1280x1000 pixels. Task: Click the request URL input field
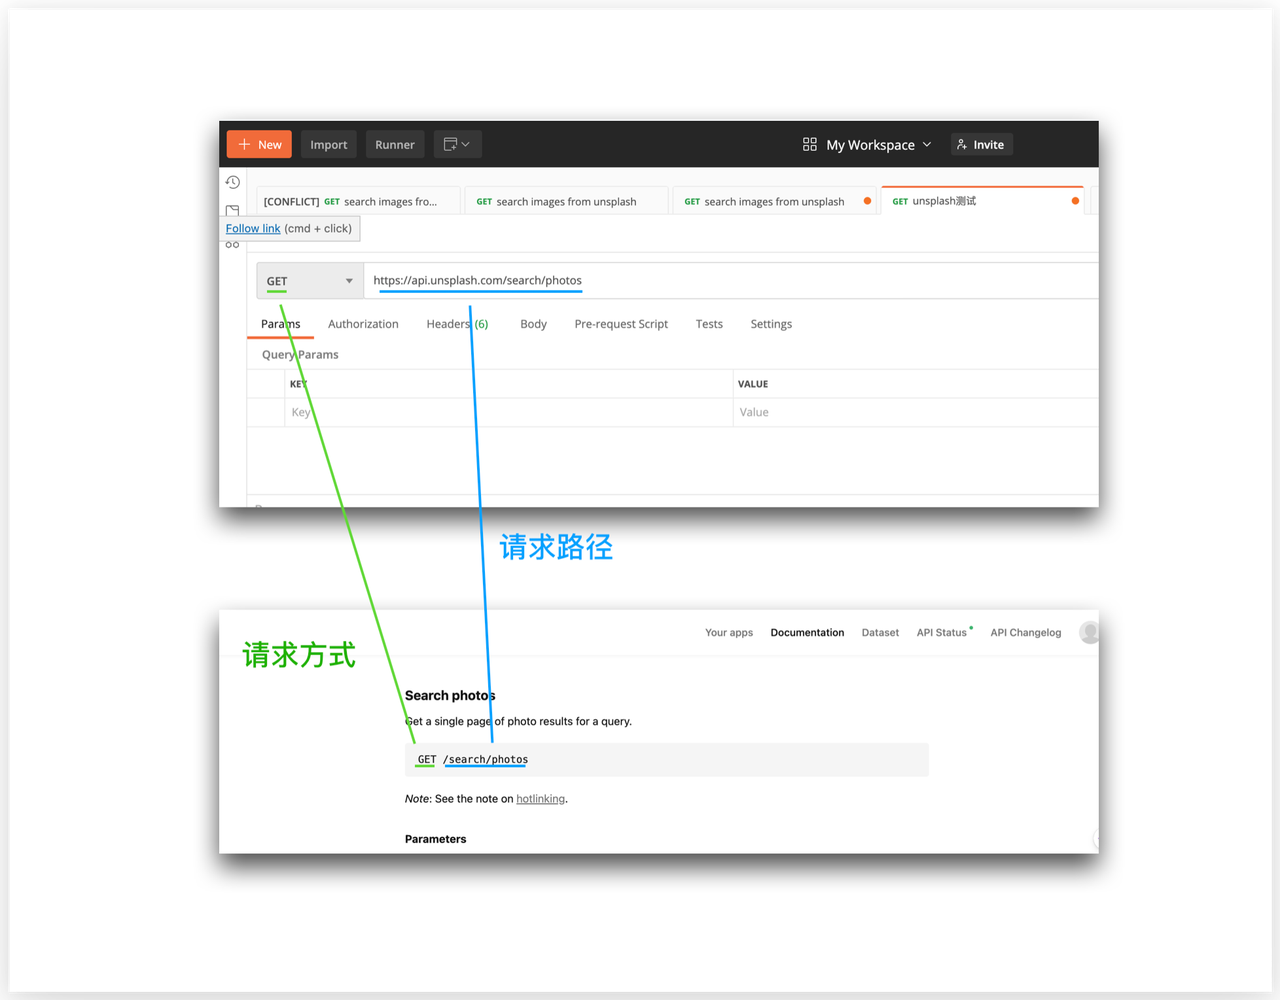click(x=732, y=281)
